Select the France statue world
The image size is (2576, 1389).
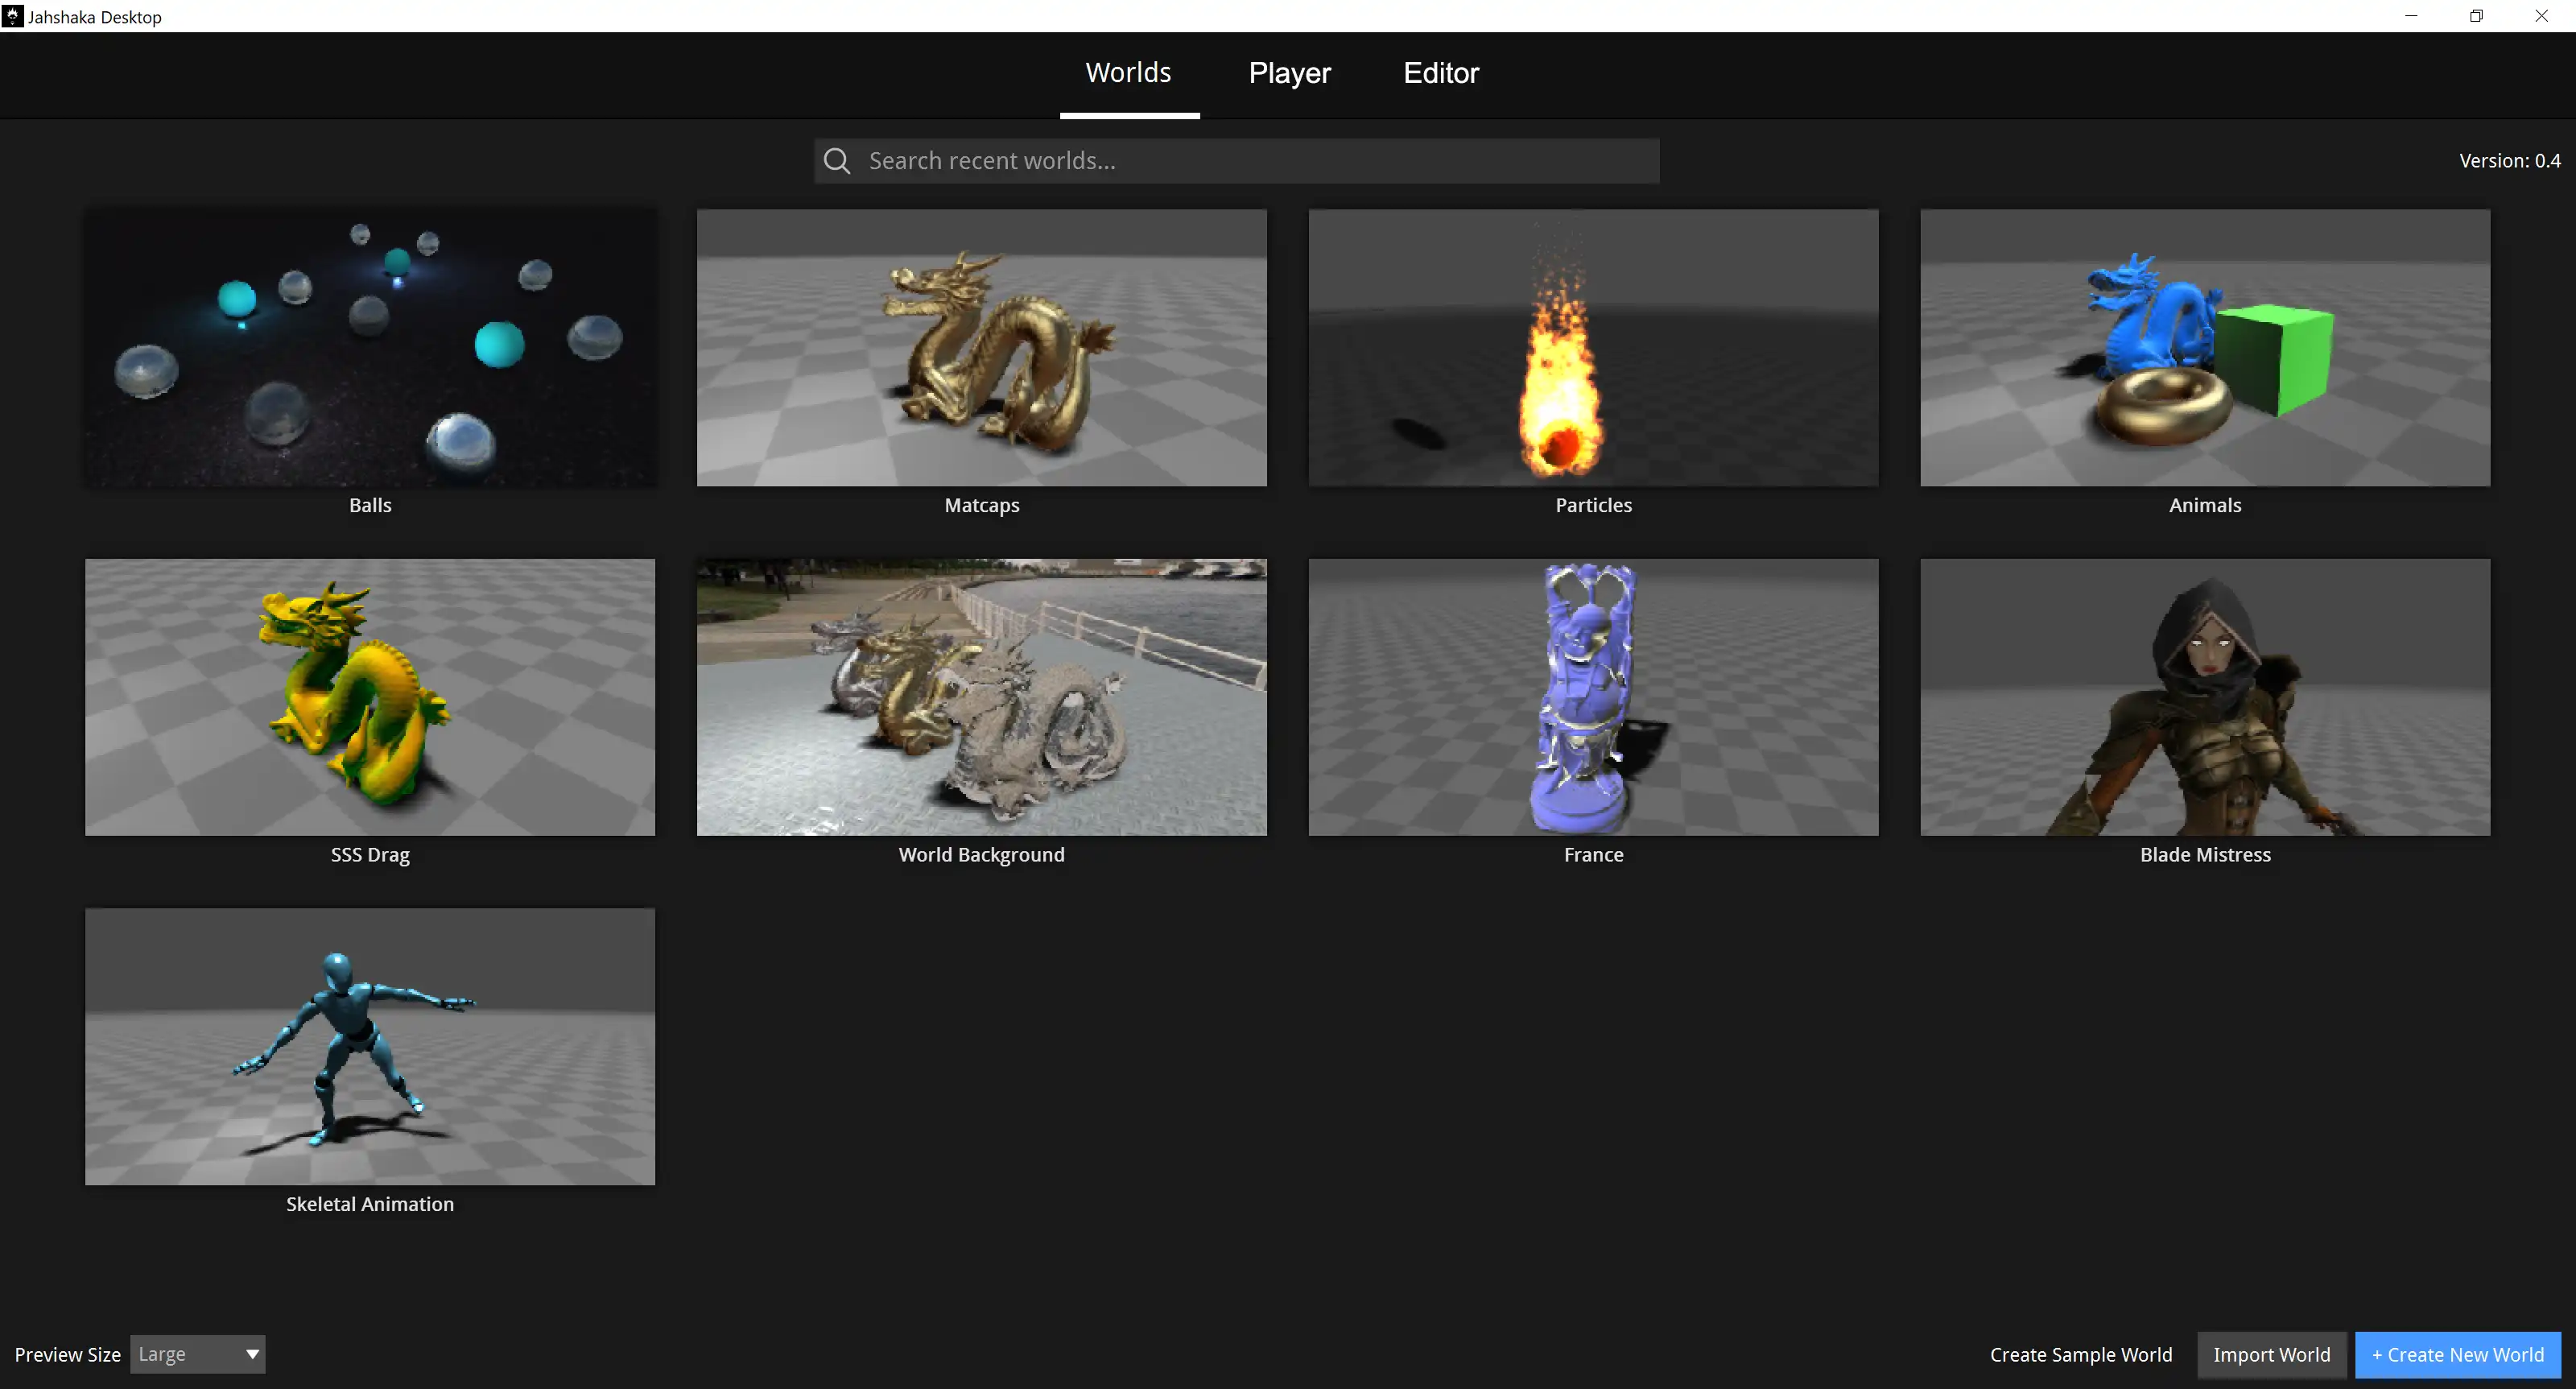click(1593, 697)
